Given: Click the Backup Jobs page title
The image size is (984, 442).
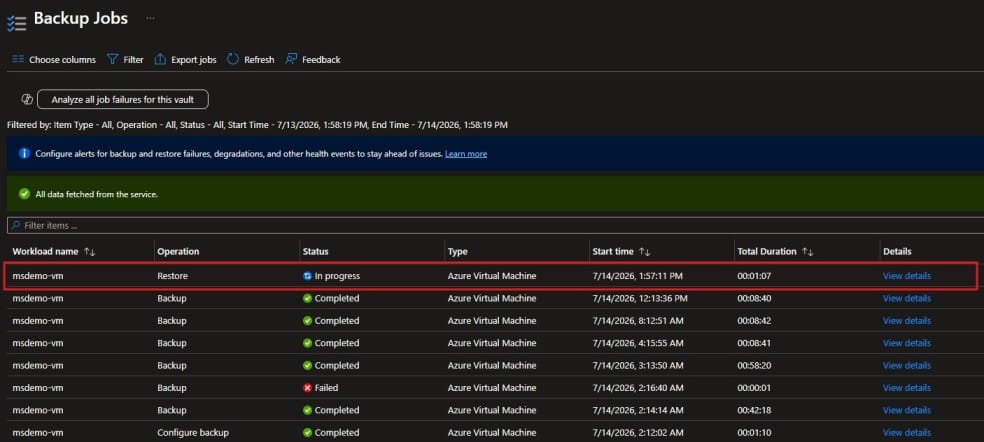Looking at the screenshot, I should click(81, 19).
